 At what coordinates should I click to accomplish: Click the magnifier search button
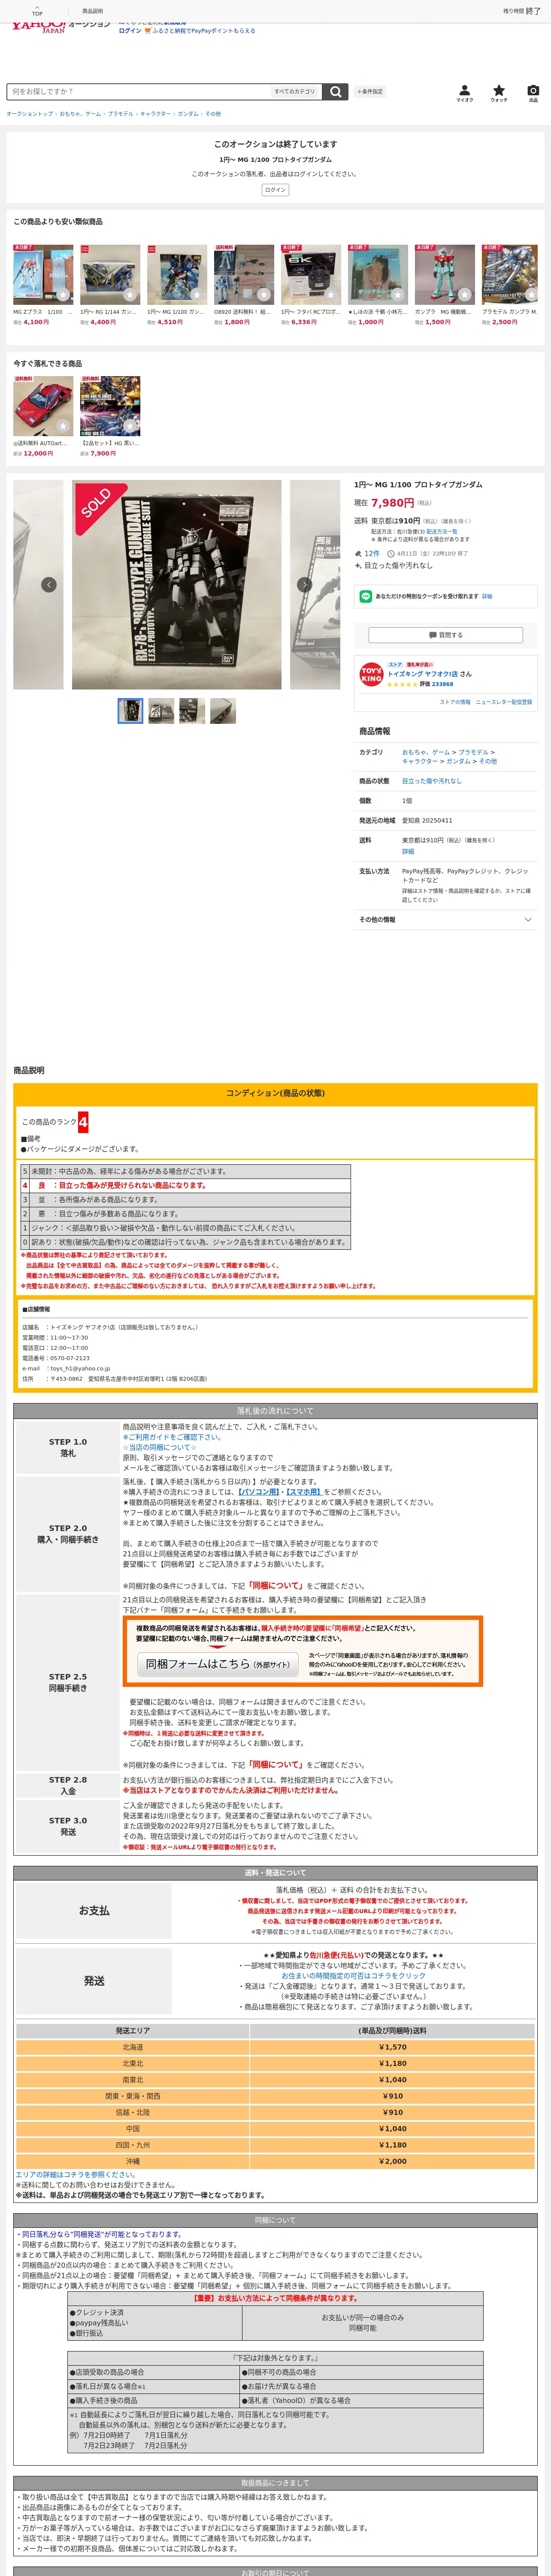pyautogui.click(x=336, y=91)
